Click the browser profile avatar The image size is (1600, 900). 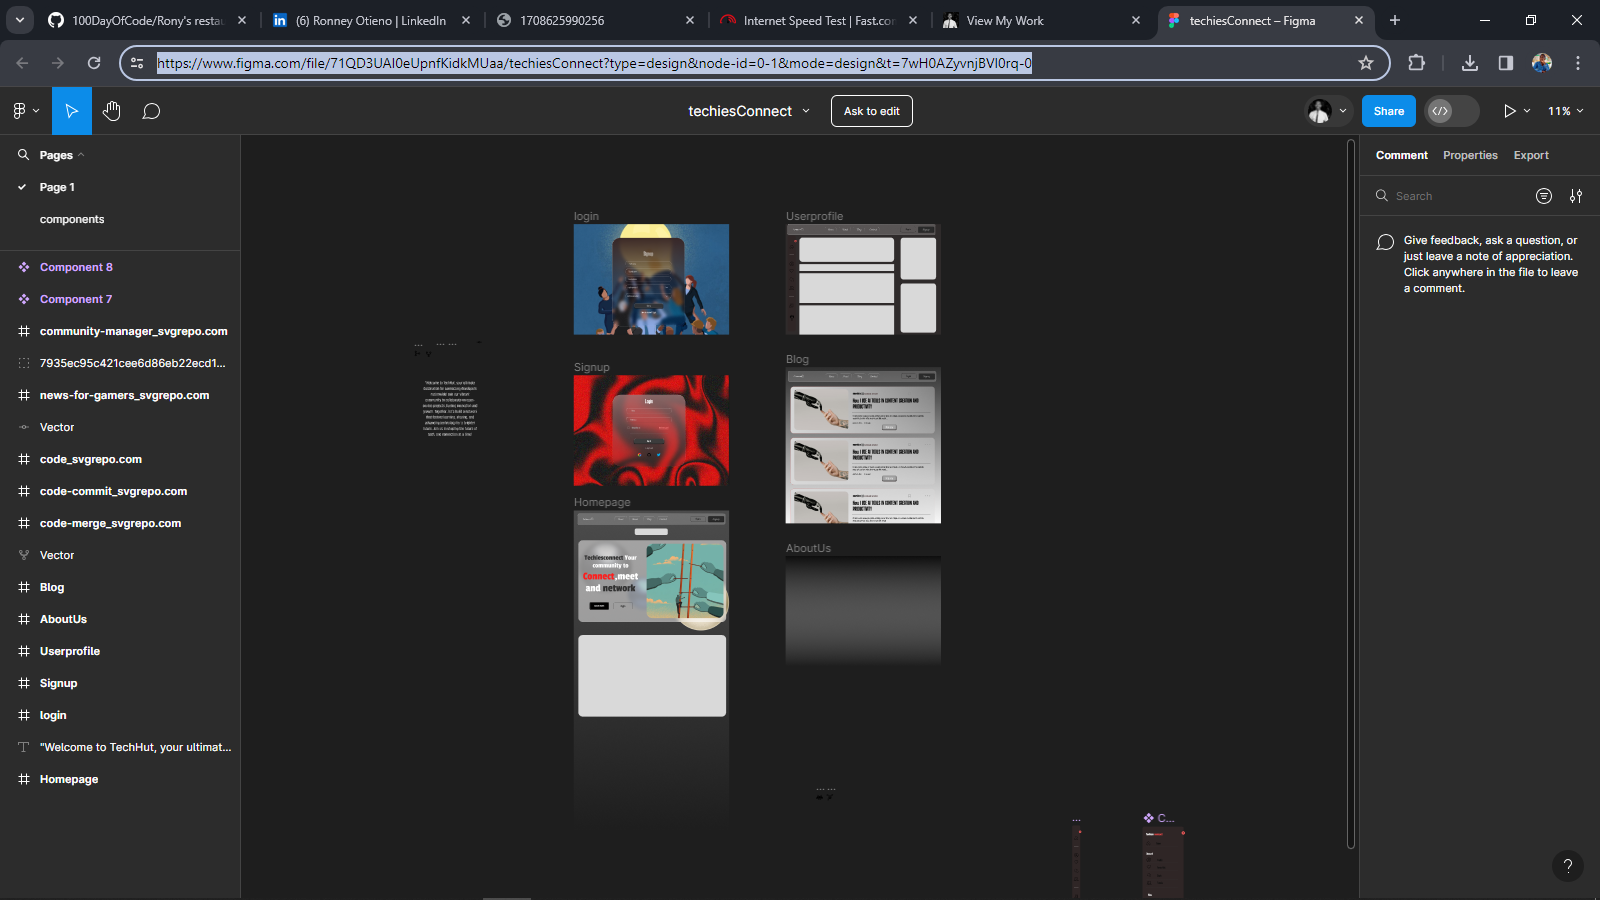tap(1542, 63)
